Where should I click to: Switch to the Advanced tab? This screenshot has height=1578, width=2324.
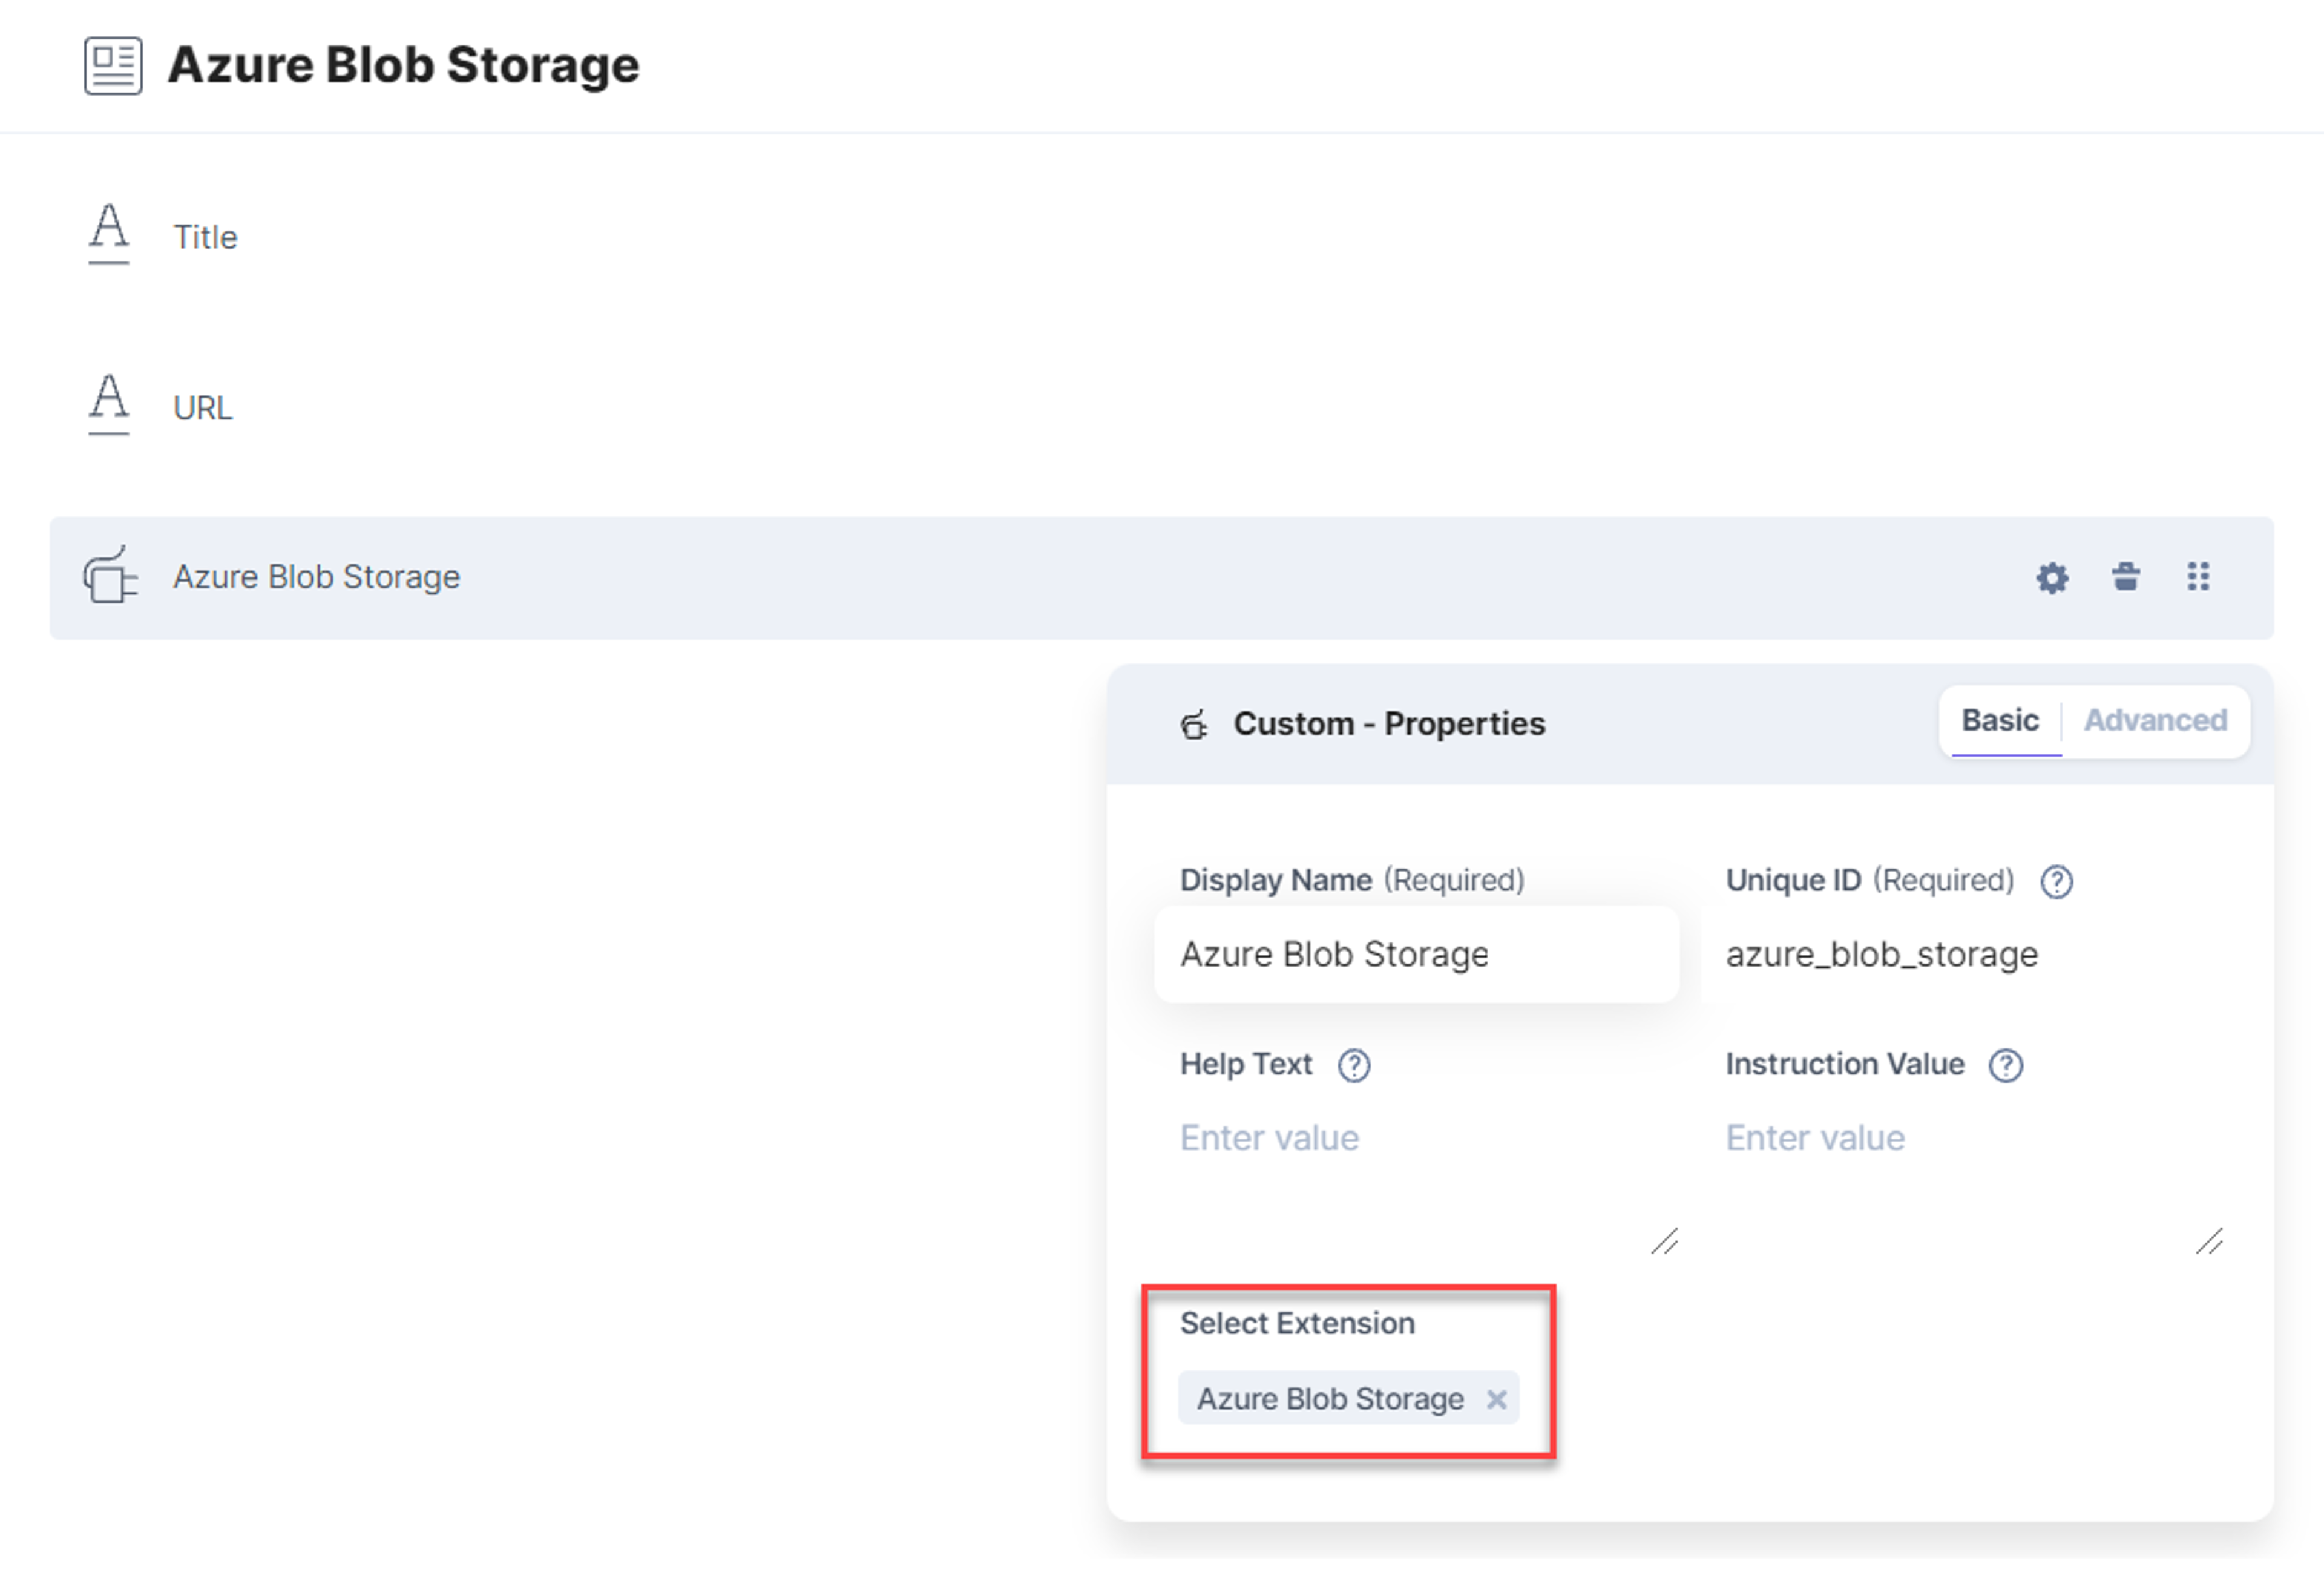pyautogui.click(x=2155, y=721)
